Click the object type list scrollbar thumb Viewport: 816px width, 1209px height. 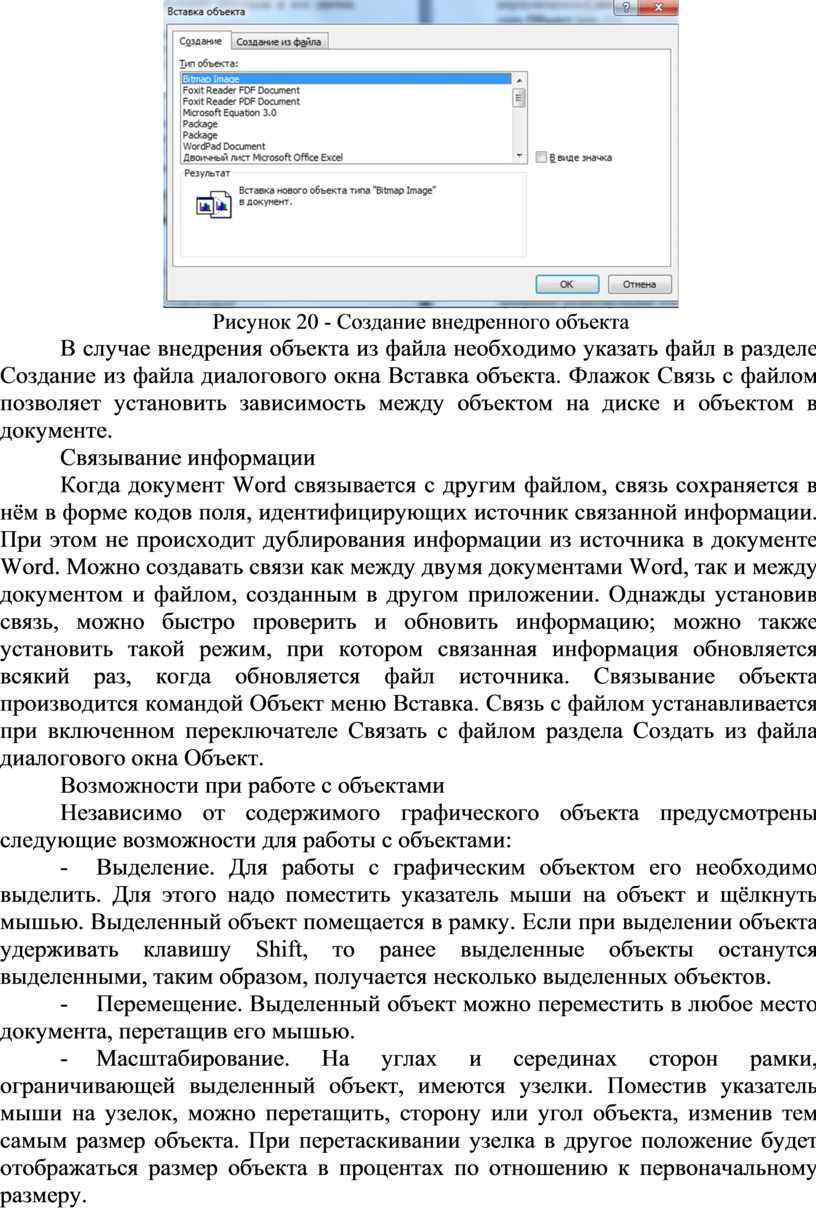[x=519, y=97]
